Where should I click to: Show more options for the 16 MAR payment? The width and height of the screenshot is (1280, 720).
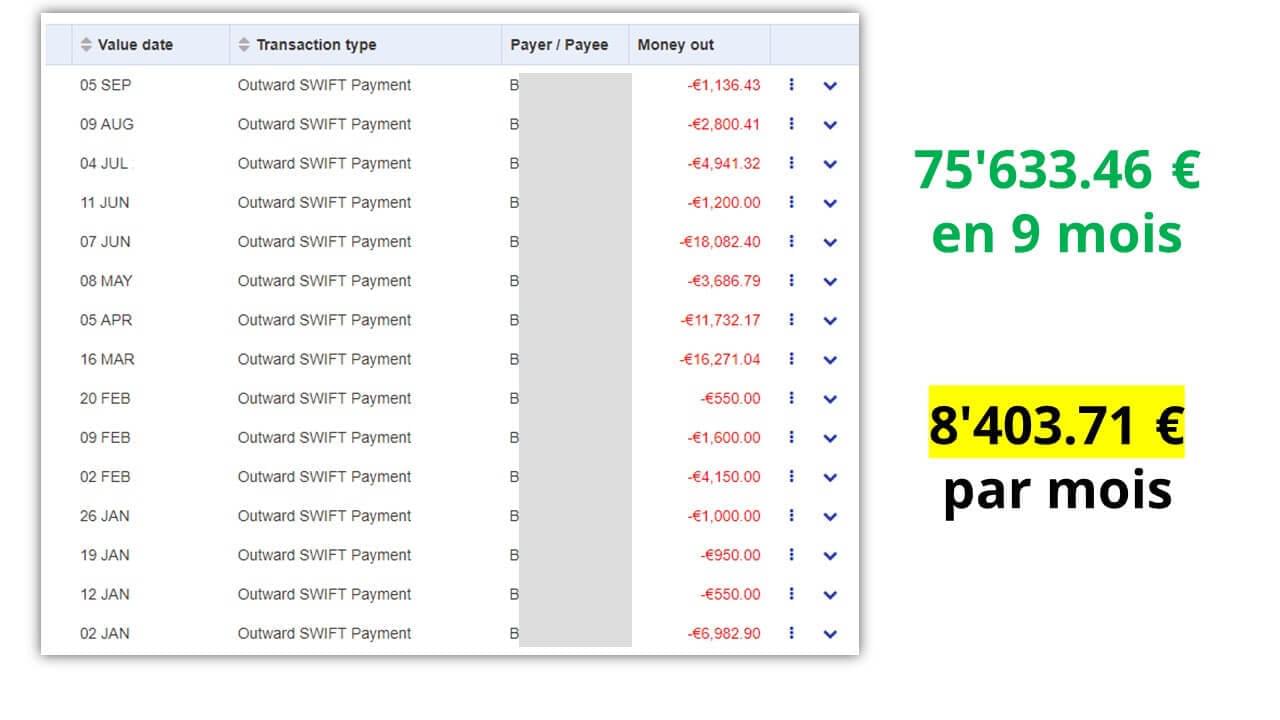[x=791, y=359]
